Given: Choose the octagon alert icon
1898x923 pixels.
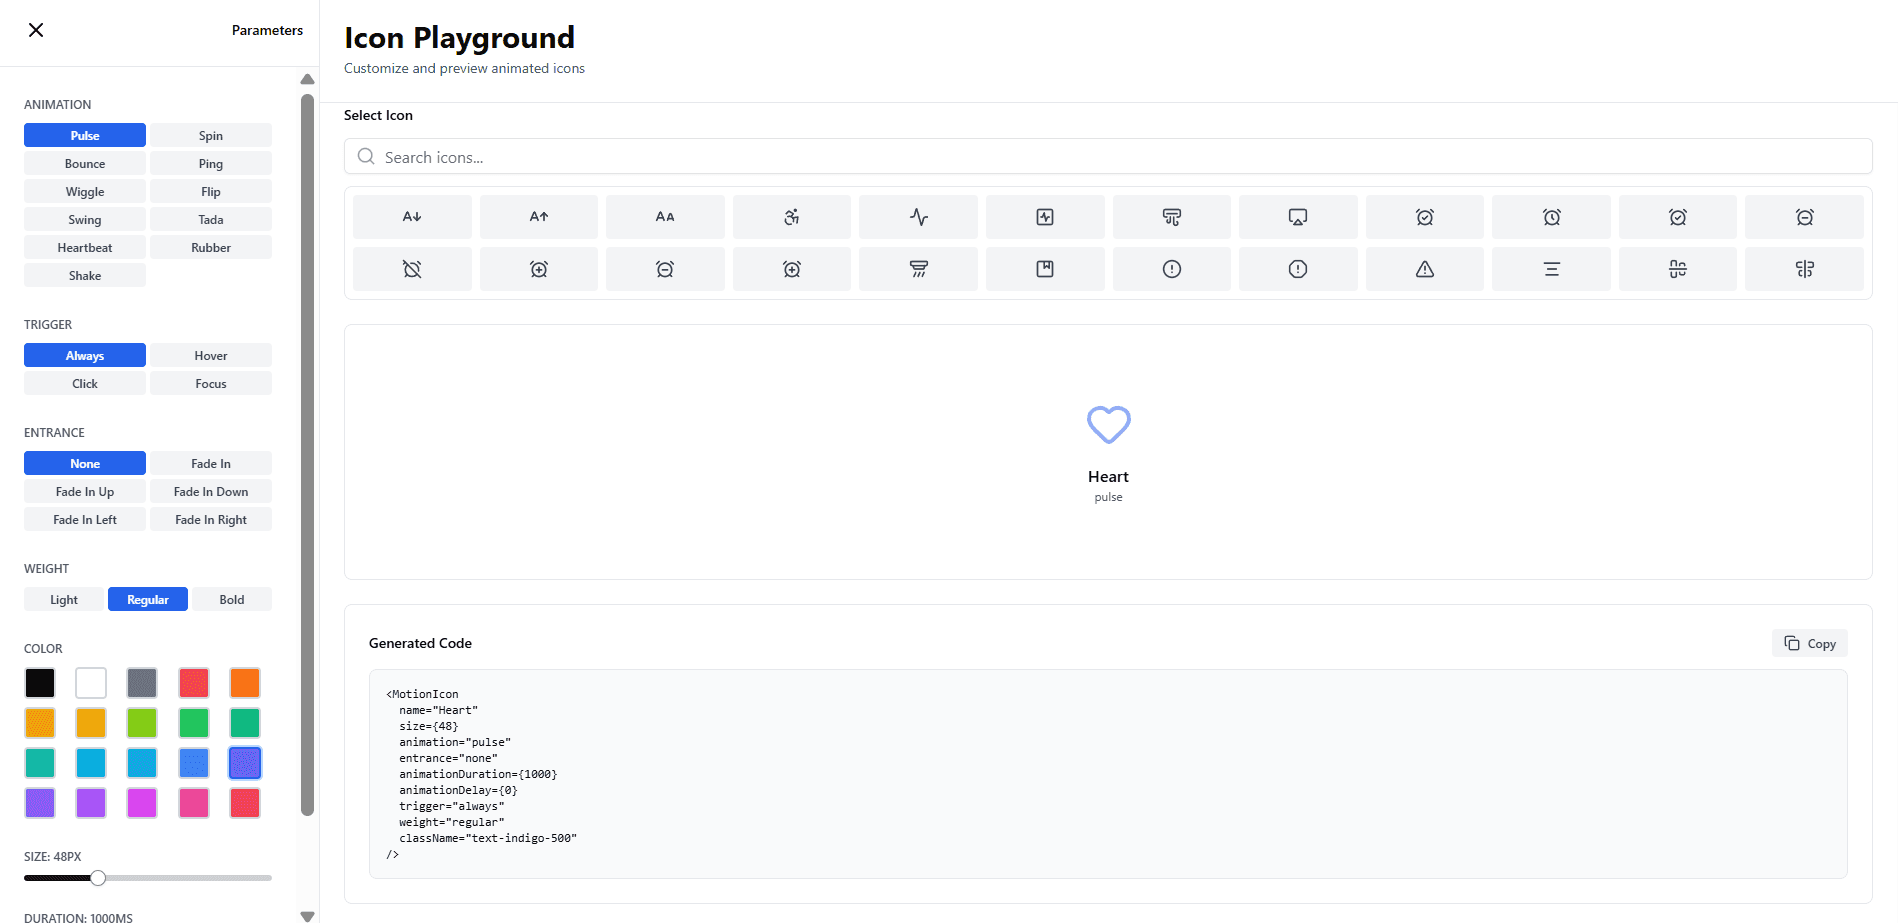Looking at the screenshot, I should click(x=1298, y=268).
